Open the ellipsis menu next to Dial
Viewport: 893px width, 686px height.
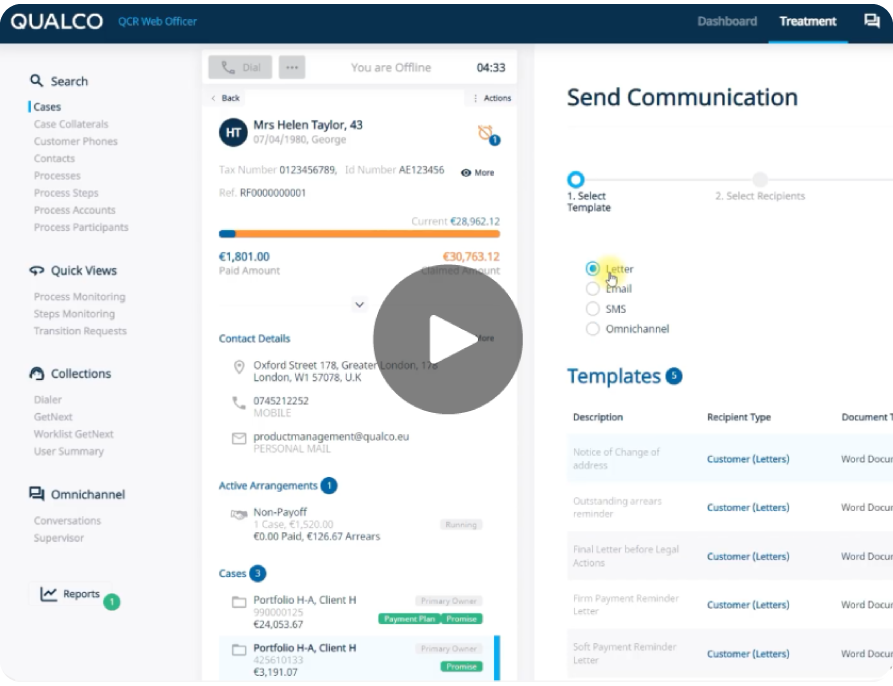pyautogui.click(x=290, y=67)
